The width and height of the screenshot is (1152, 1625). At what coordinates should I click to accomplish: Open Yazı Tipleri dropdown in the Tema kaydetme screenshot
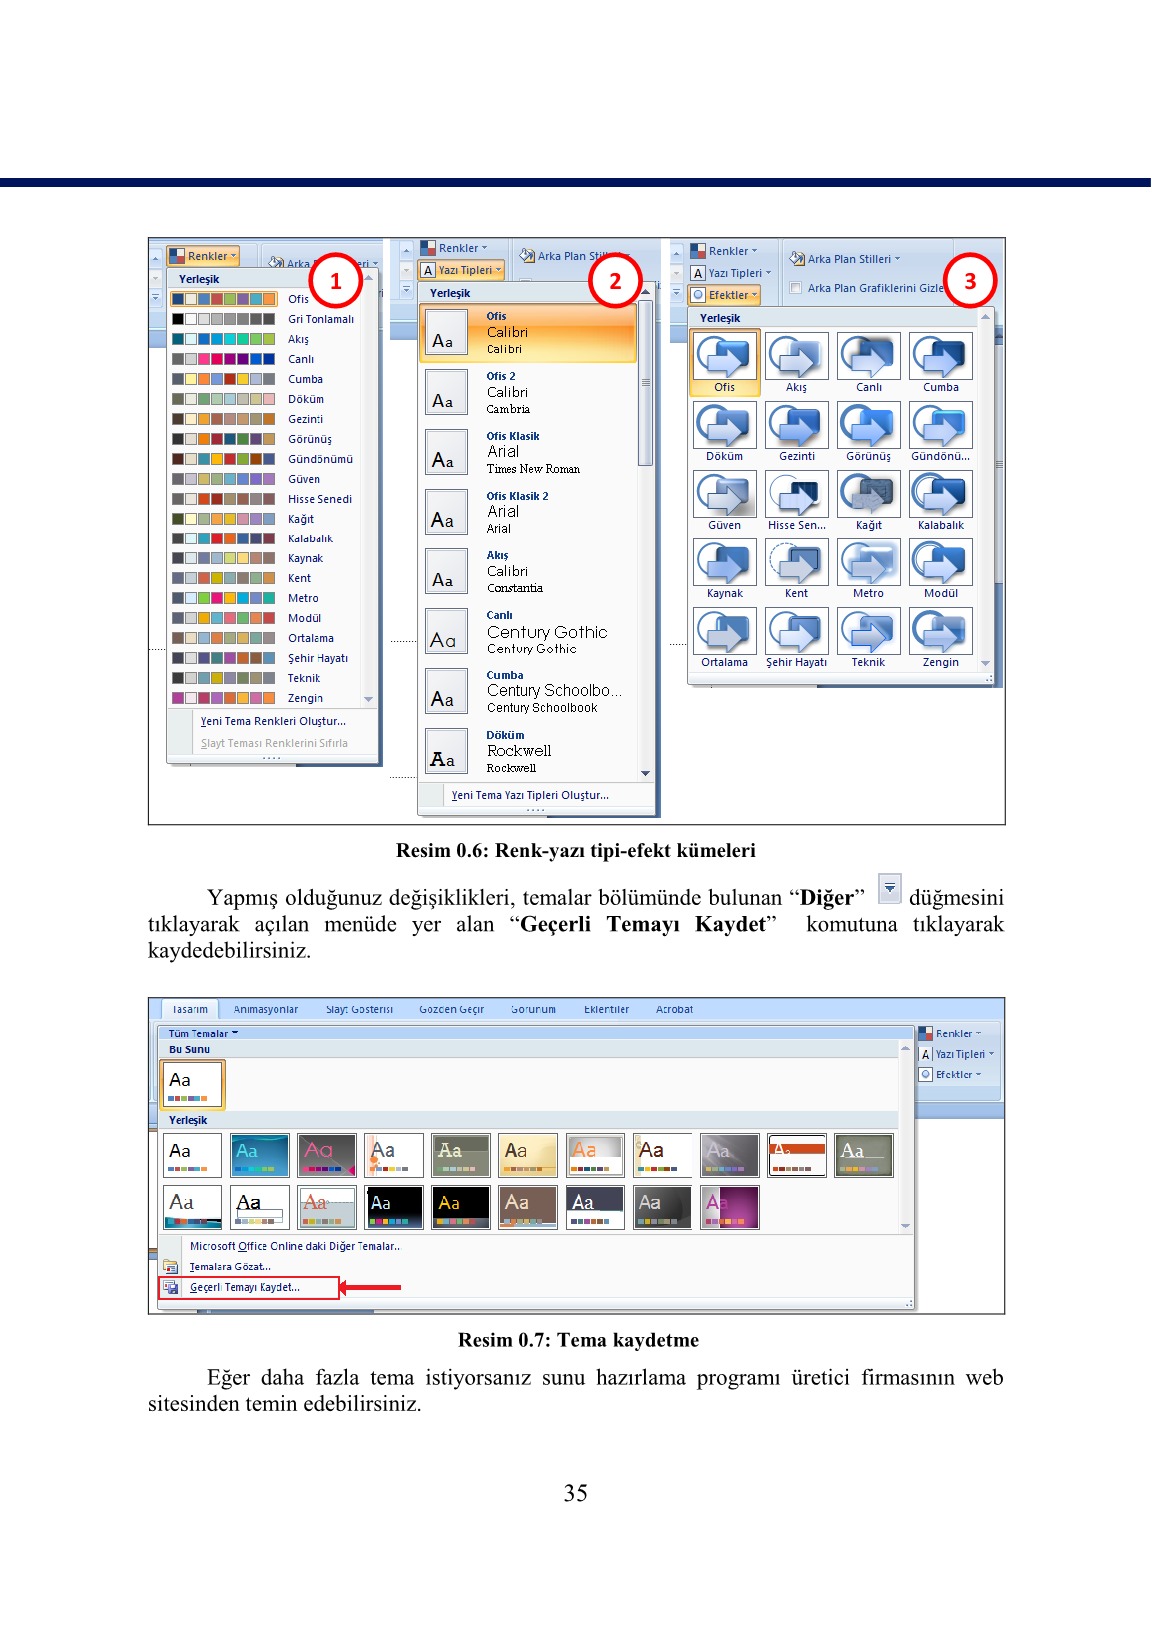[958, 1054]
